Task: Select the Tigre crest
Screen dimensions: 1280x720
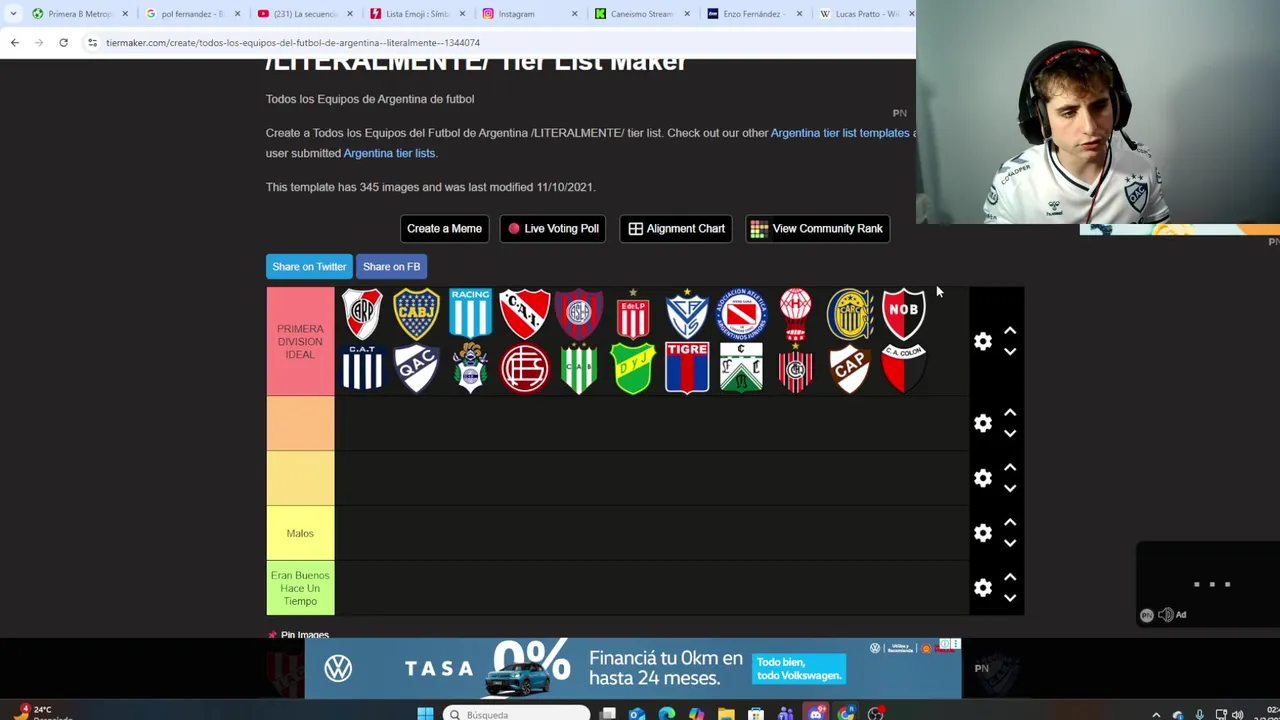Action: point(687,368)
